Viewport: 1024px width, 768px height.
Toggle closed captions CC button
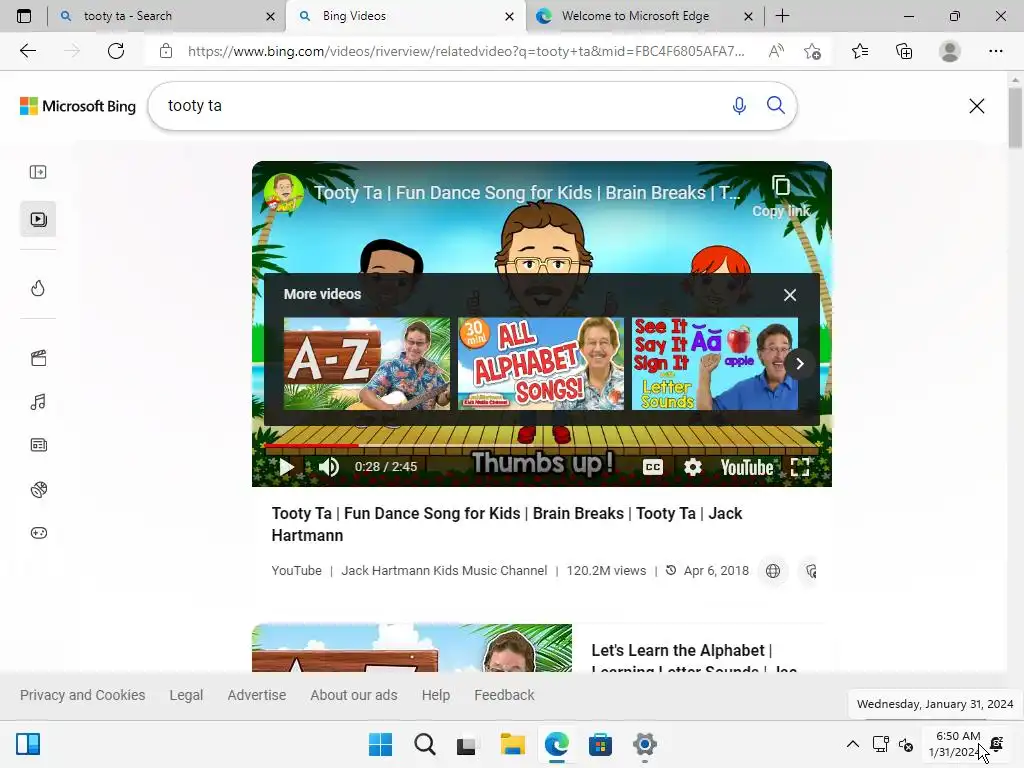pyautogui.click(x=652, y=467)
